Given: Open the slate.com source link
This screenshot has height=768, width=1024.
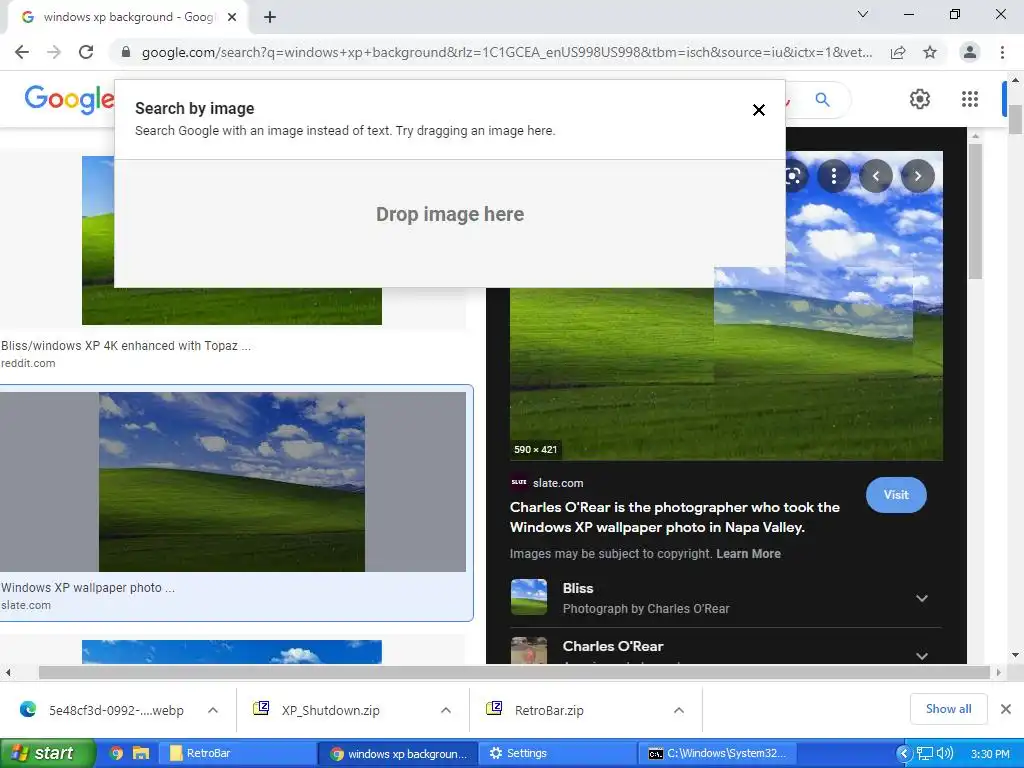Looking at the screenshot, I should 558,483.
